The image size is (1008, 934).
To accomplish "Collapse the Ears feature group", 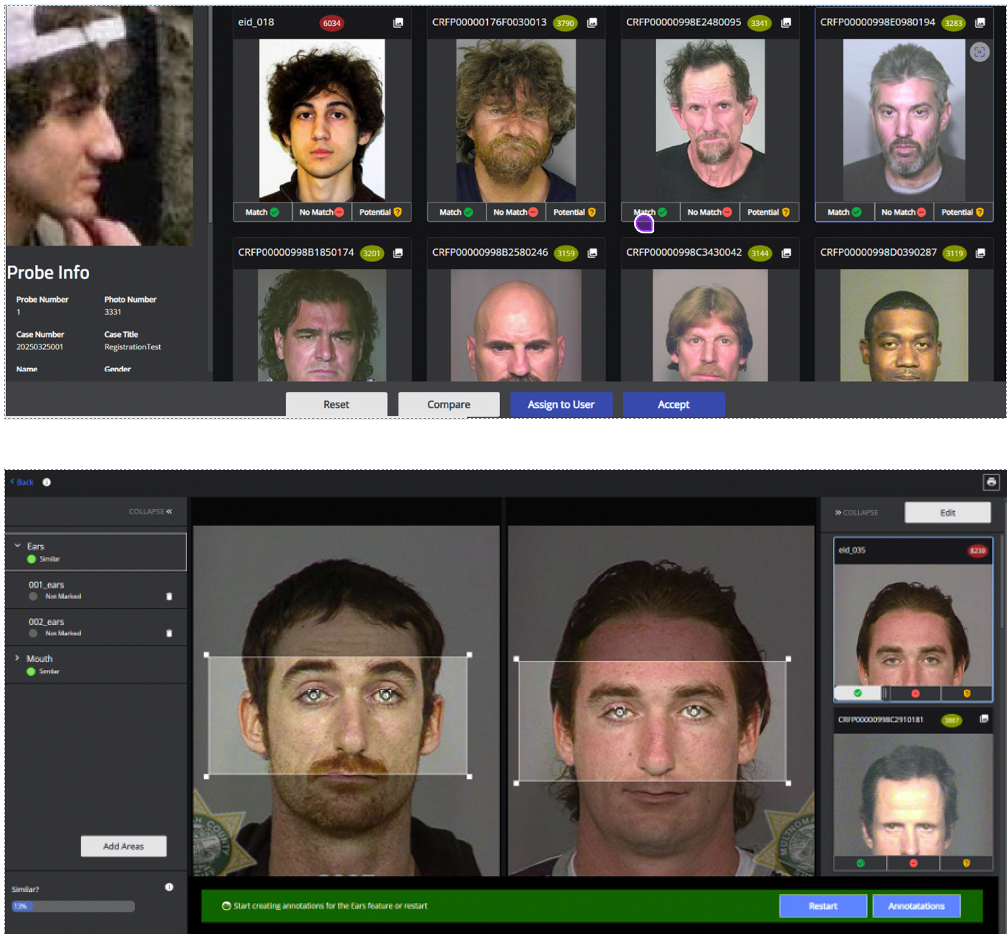I will [18, 547].
